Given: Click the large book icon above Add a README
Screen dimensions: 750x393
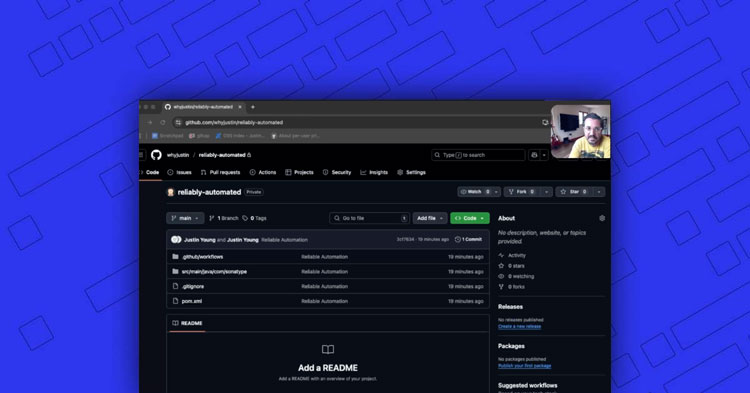Looking at the screenshot, I should coord(328,349).
